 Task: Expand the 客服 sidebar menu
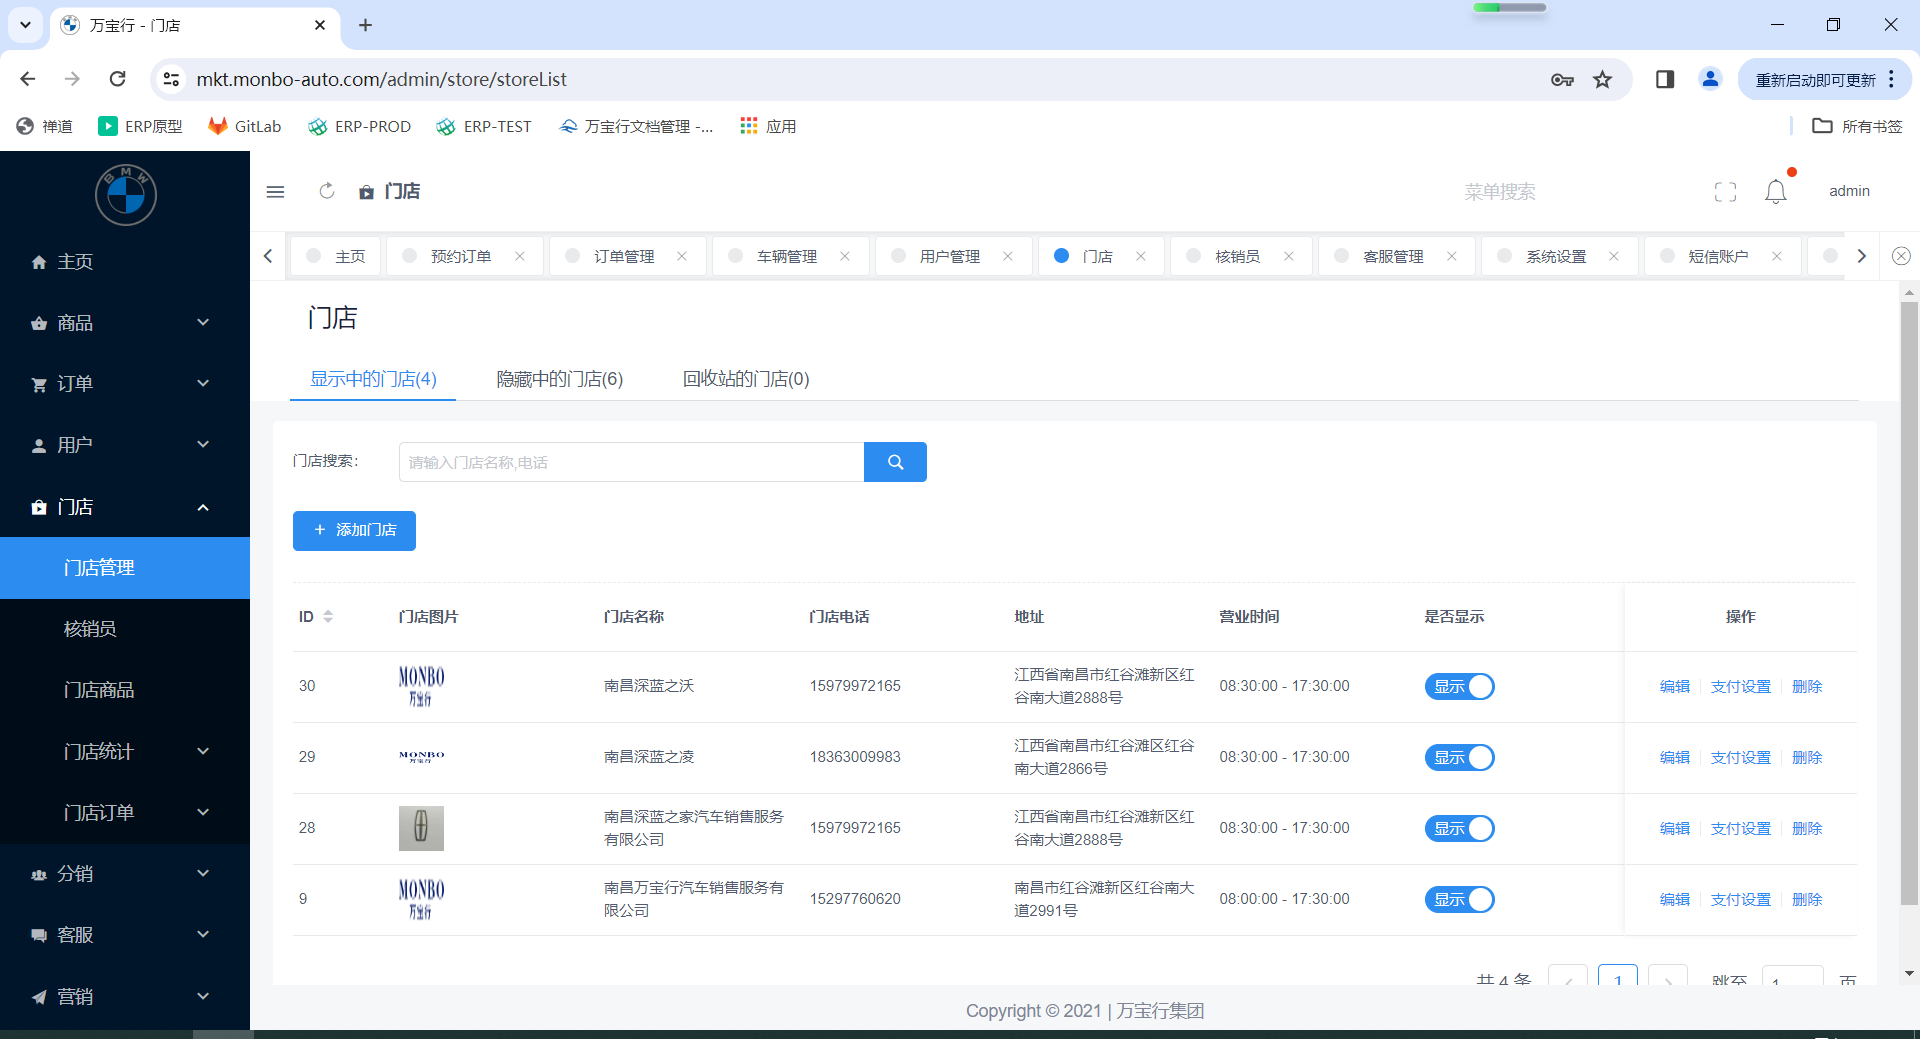coord(125,935)
